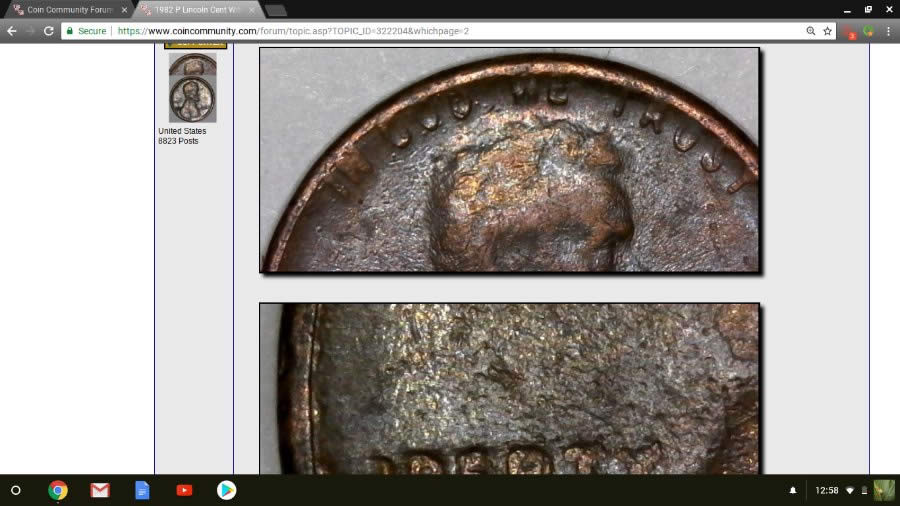Open Wi-Fi status icon in tray
900x506 pixels.
pos(850,491)
